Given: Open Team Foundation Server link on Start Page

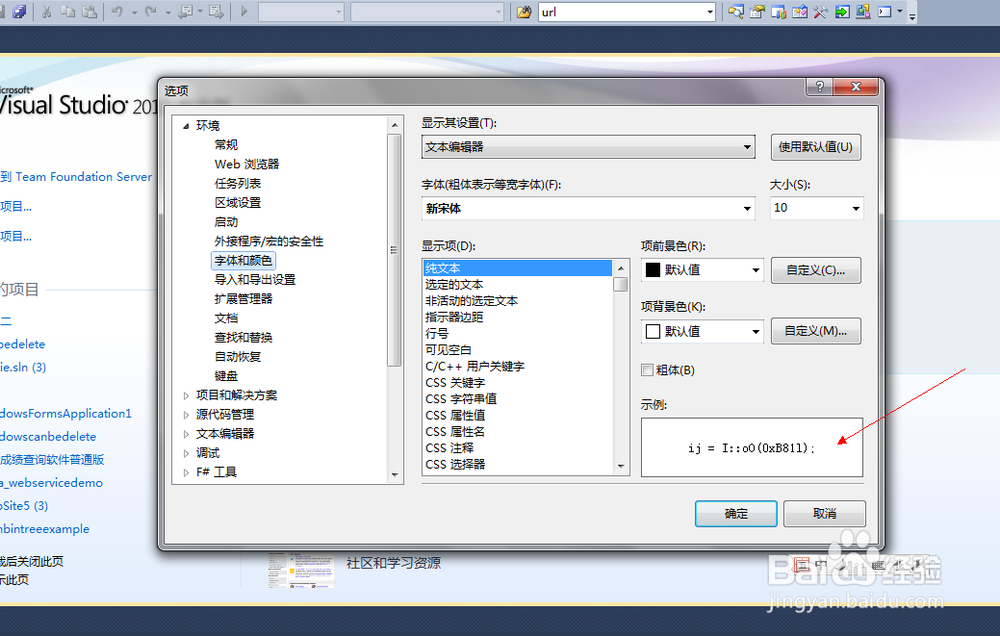Looking at the screenshot, I should (76, 177).
